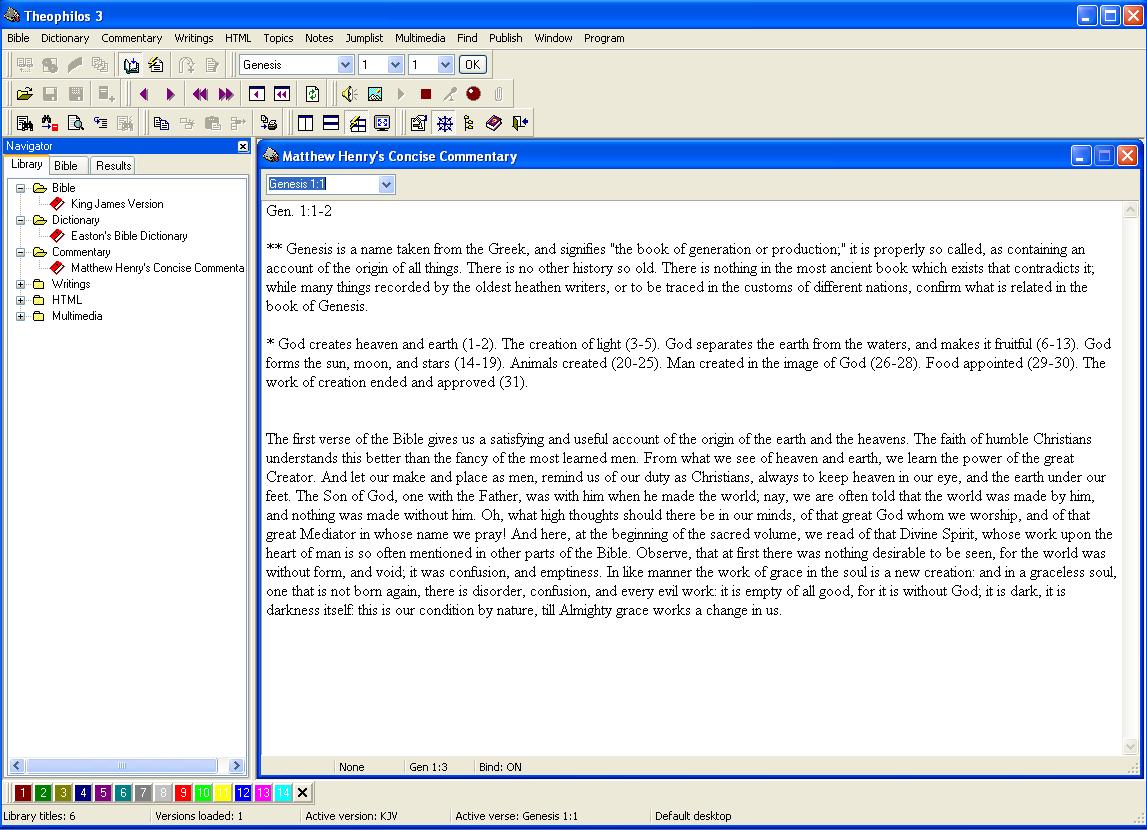Image resolution: width=1147 pixels, height=830 pixels.
Task: Click the printer with pages icon
Action: [269, 123]
